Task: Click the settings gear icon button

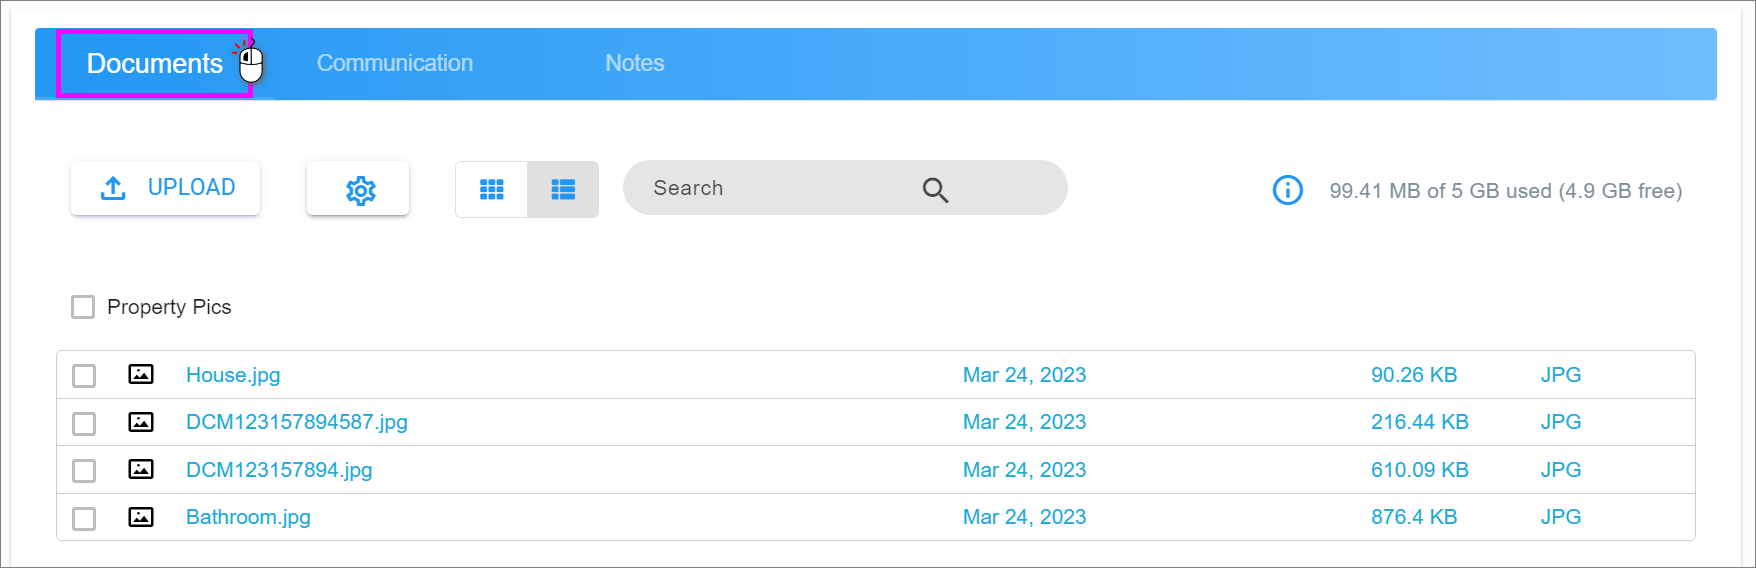Action: click(358, 188)
